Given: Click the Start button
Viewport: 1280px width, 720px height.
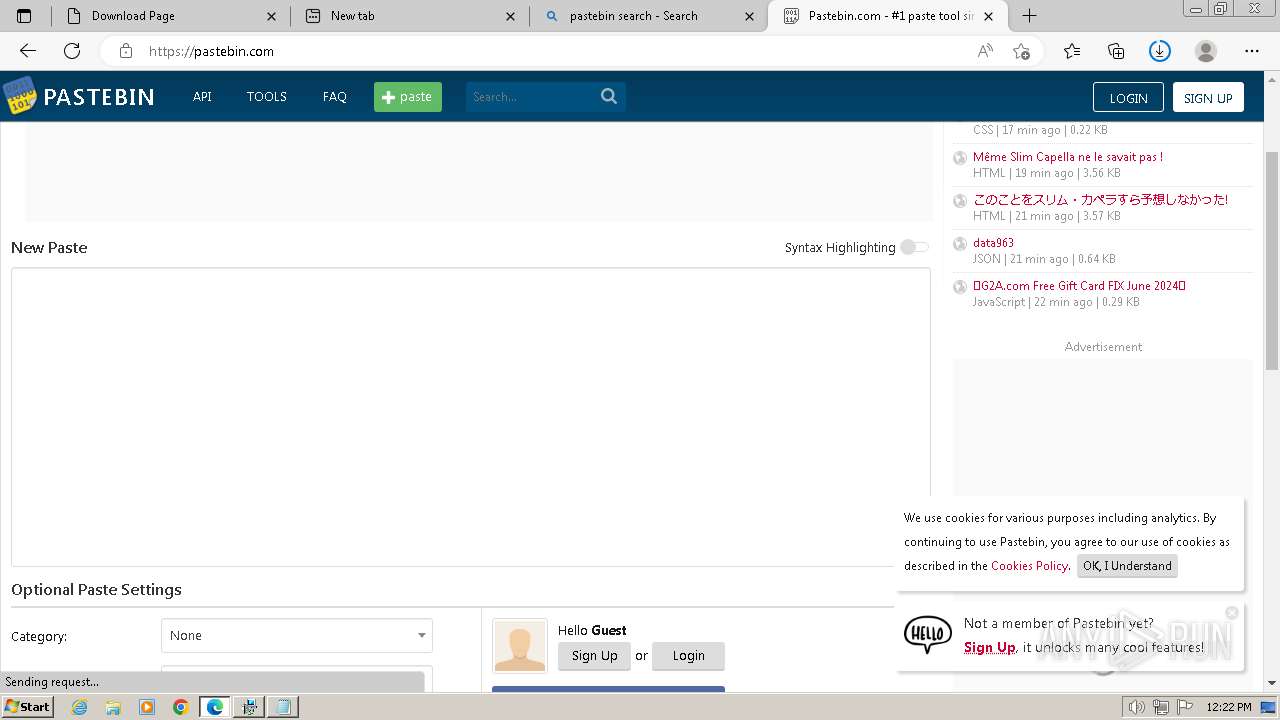Looking at the screenshot, I should click(28, 707).
